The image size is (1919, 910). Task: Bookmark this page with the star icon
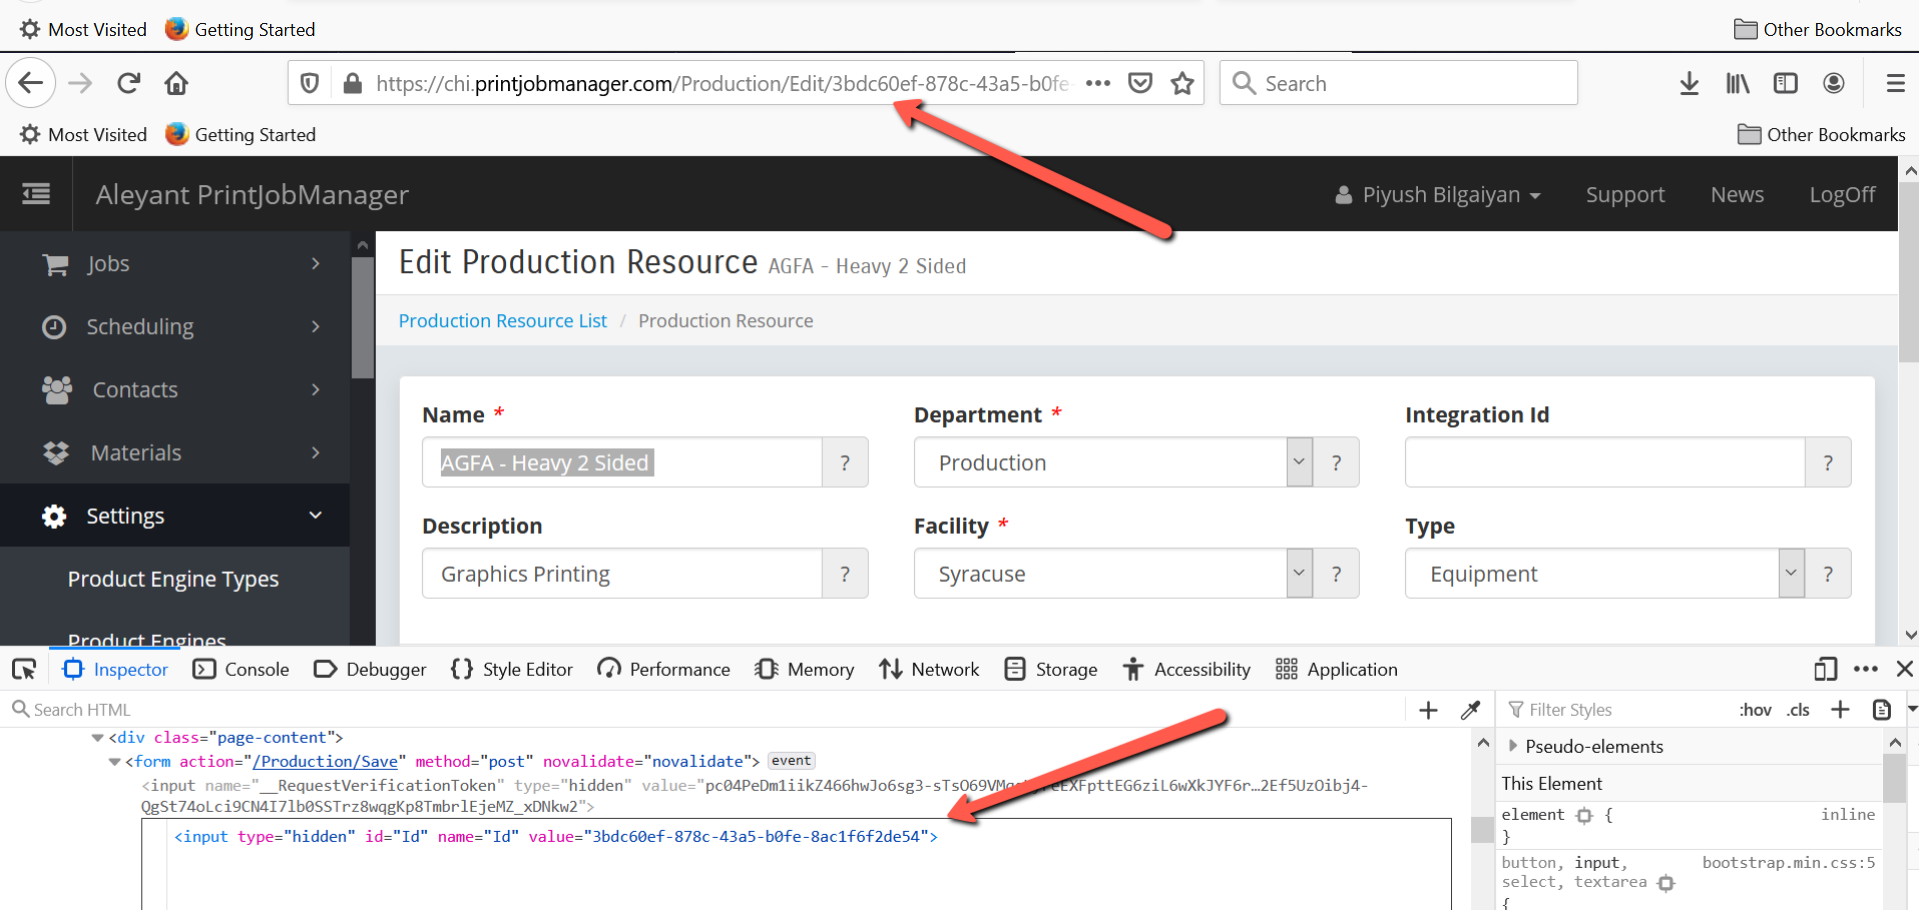coord(1183,83)
